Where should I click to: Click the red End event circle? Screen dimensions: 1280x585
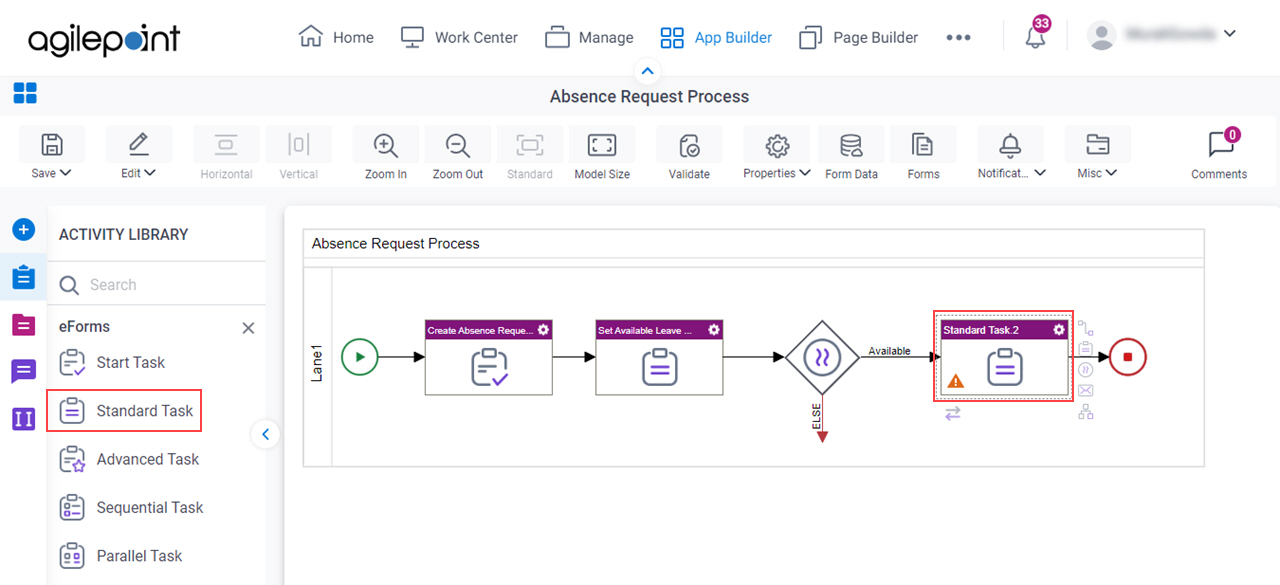coord(1128,356)
